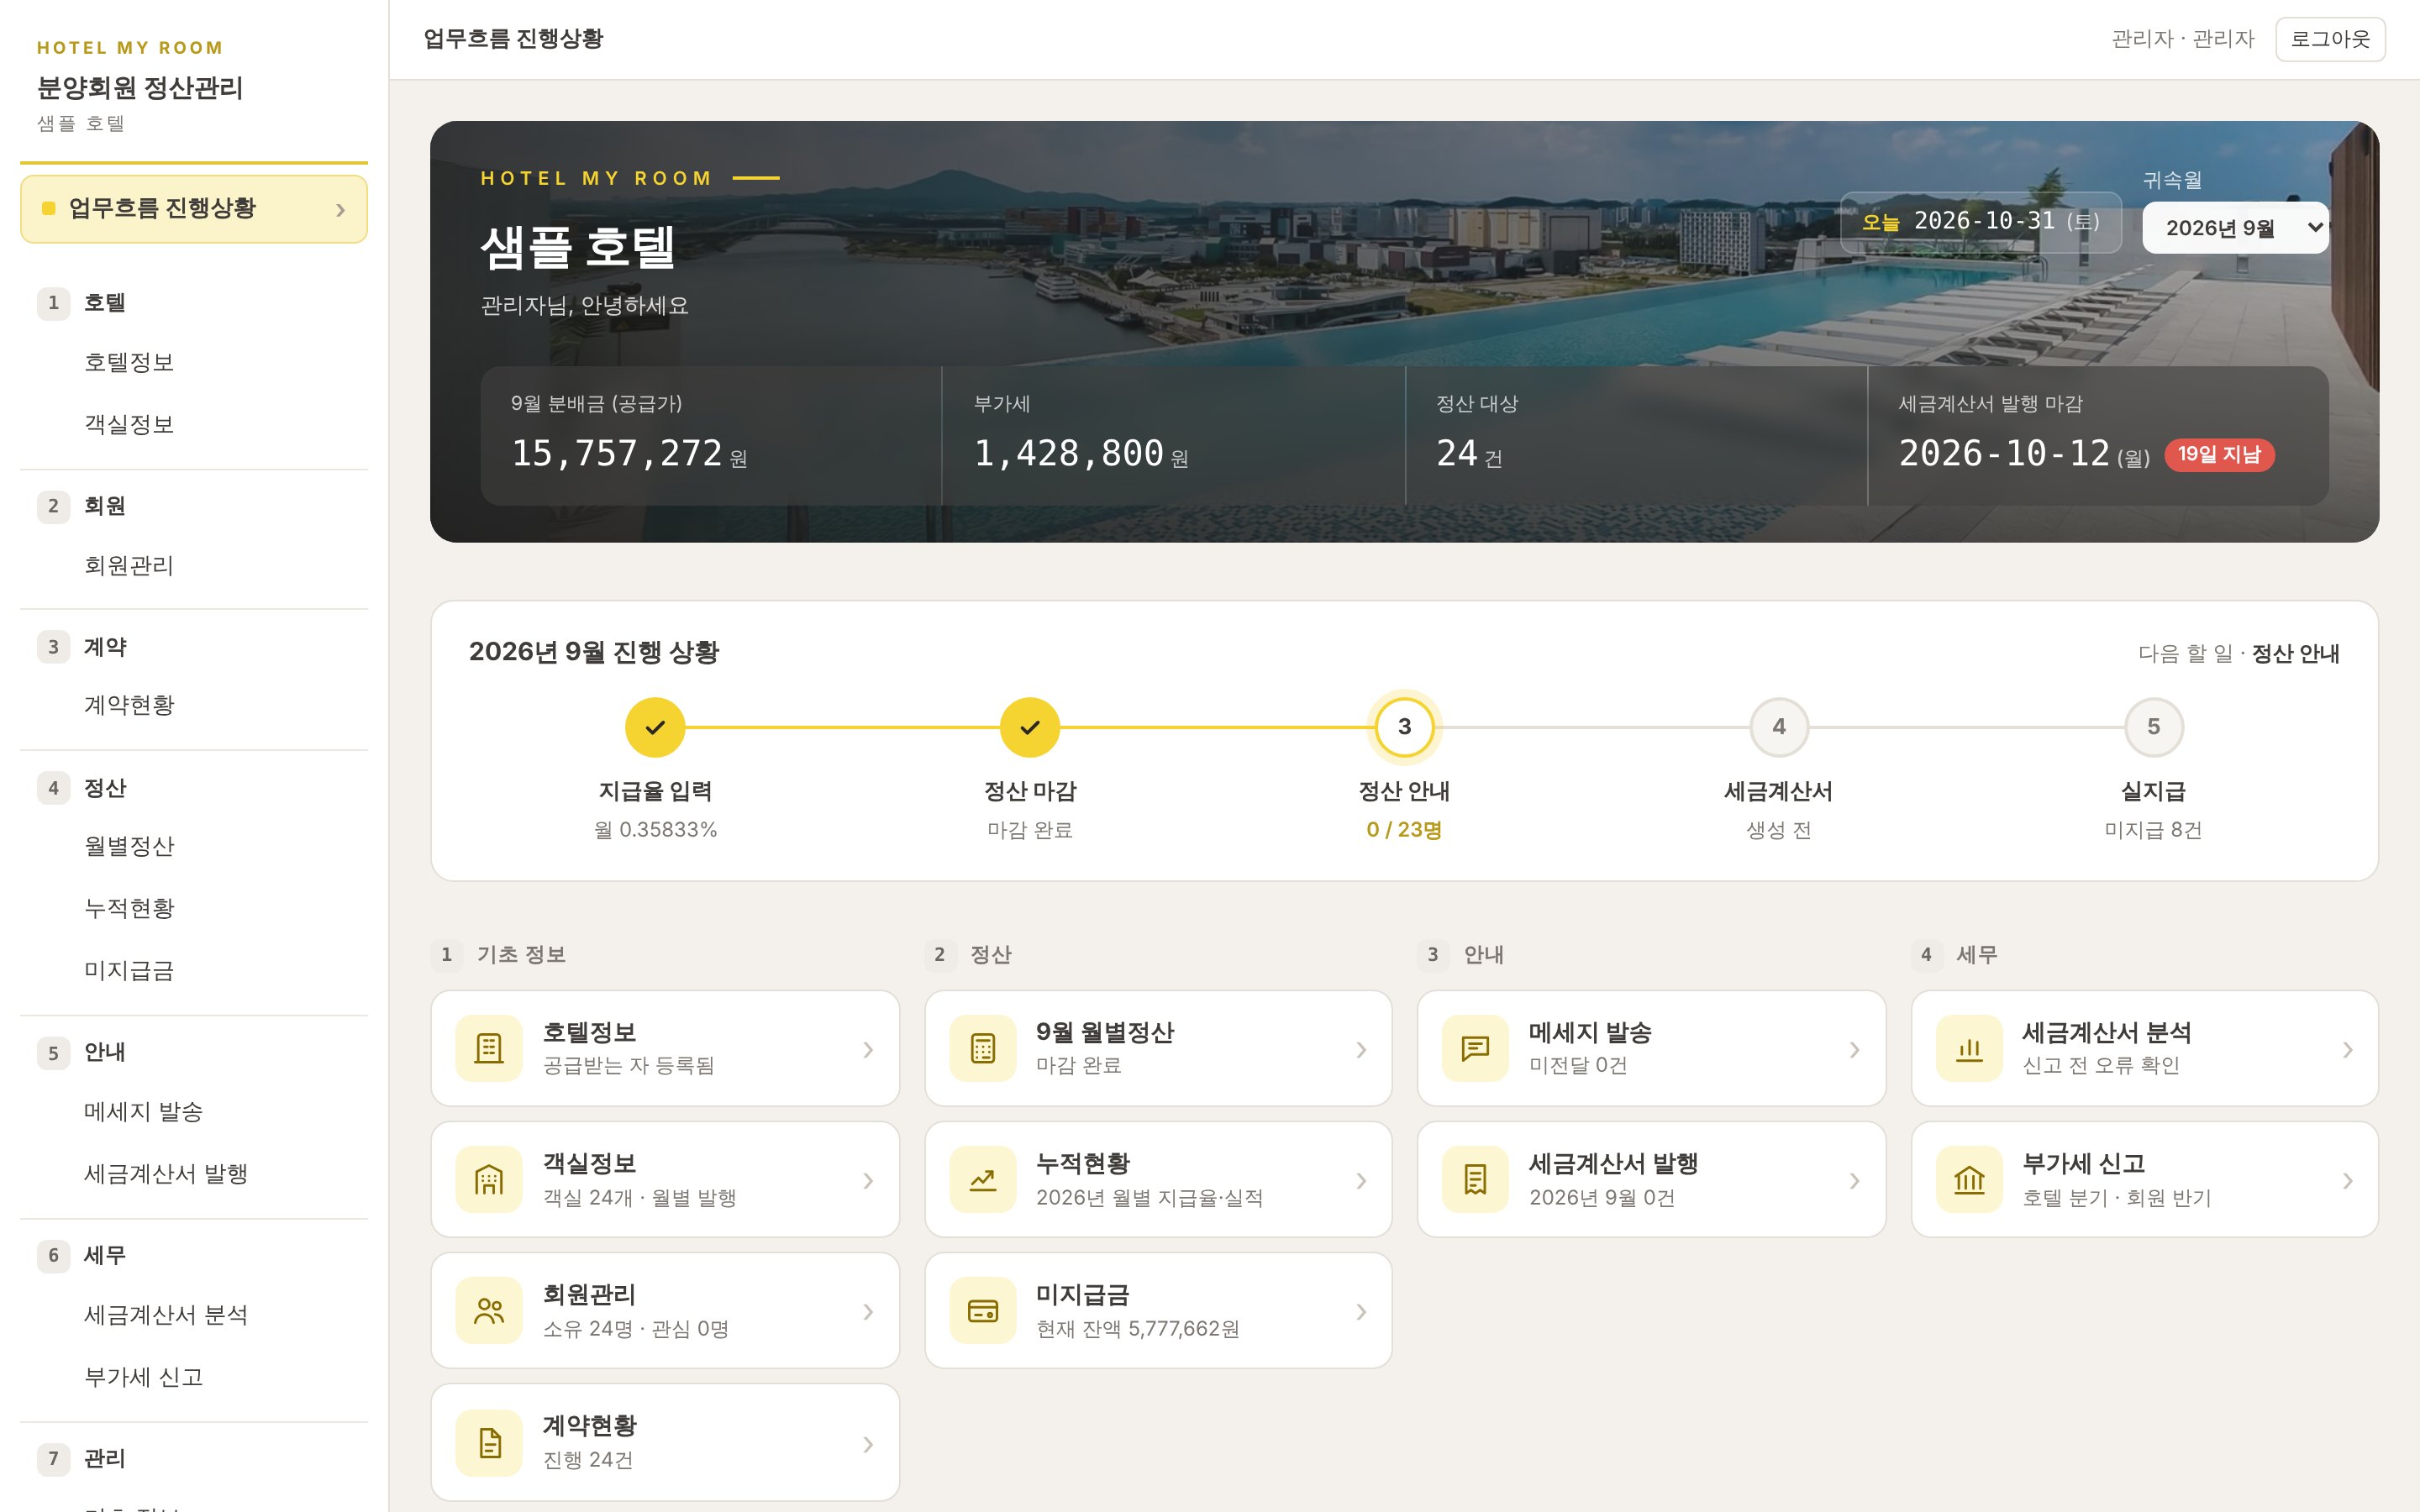Image resolution: width=2420 pixels, height=1512 pixels.
Task: Click the 로그아웃 button
Action: point(2330,39)
